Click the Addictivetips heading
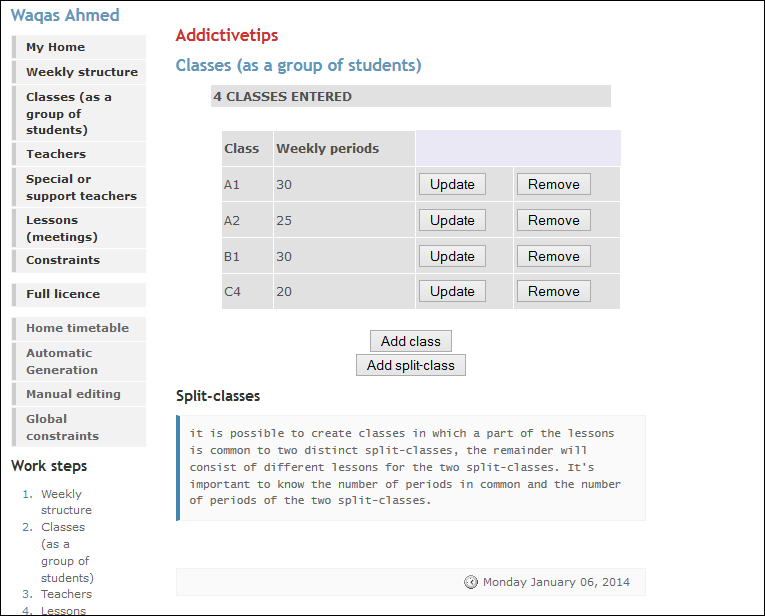 coord(227,35)
